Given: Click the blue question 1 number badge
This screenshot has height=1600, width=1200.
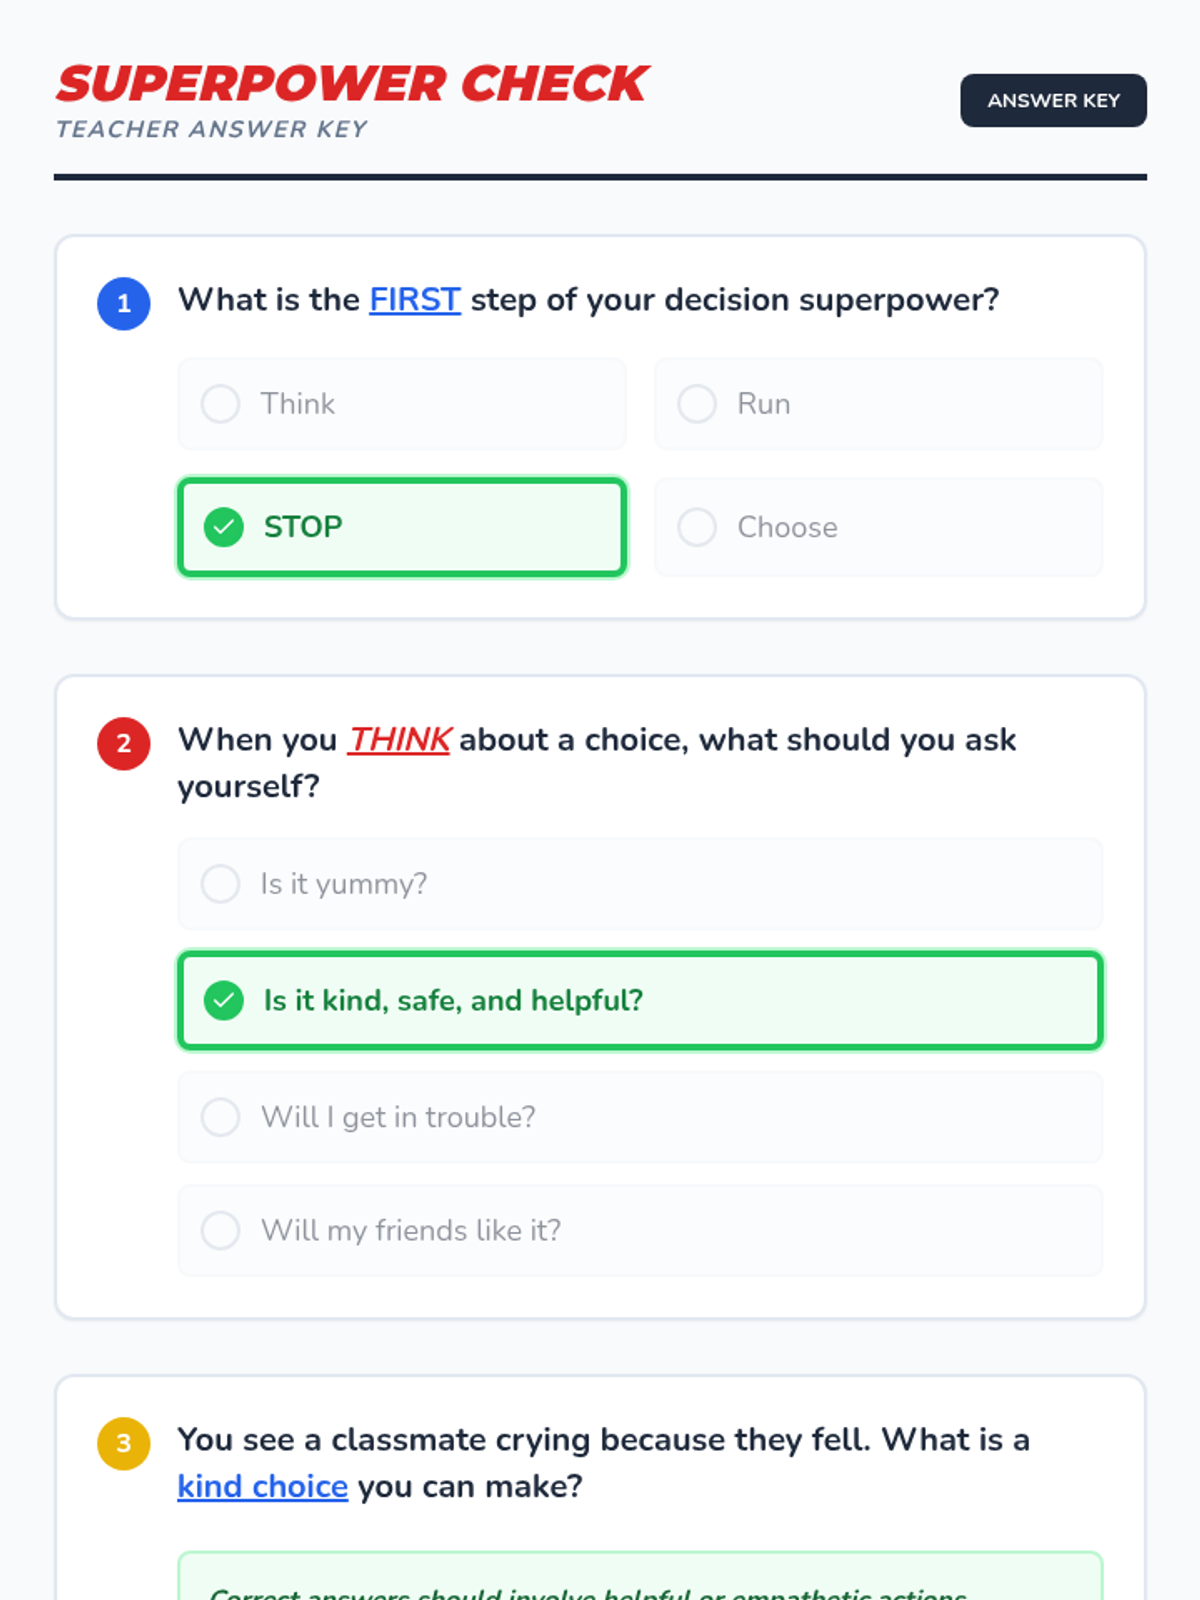Looking at the screenshot, I should (x=123, y=303).
